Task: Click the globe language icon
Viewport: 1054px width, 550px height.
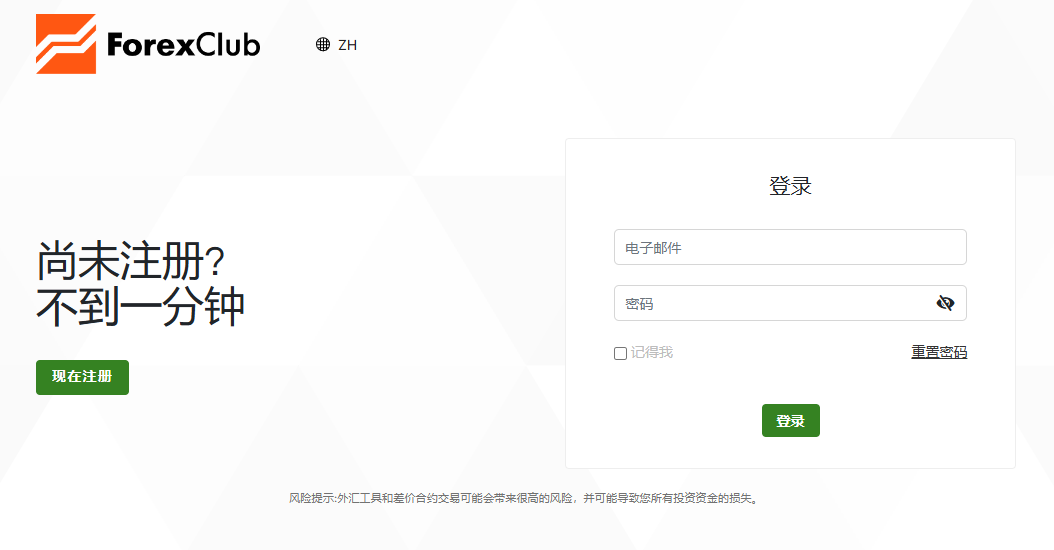Action: pos(323,44)
